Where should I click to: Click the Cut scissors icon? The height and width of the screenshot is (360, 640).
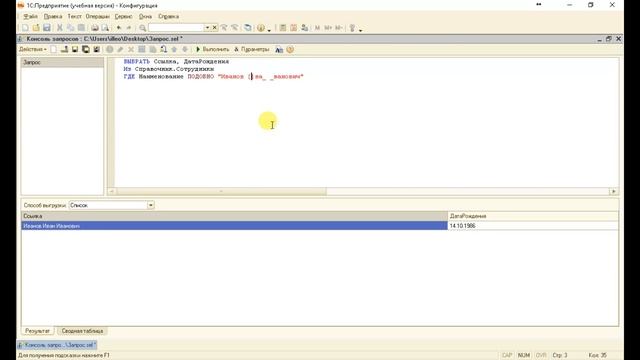click(x=60, y=28)
